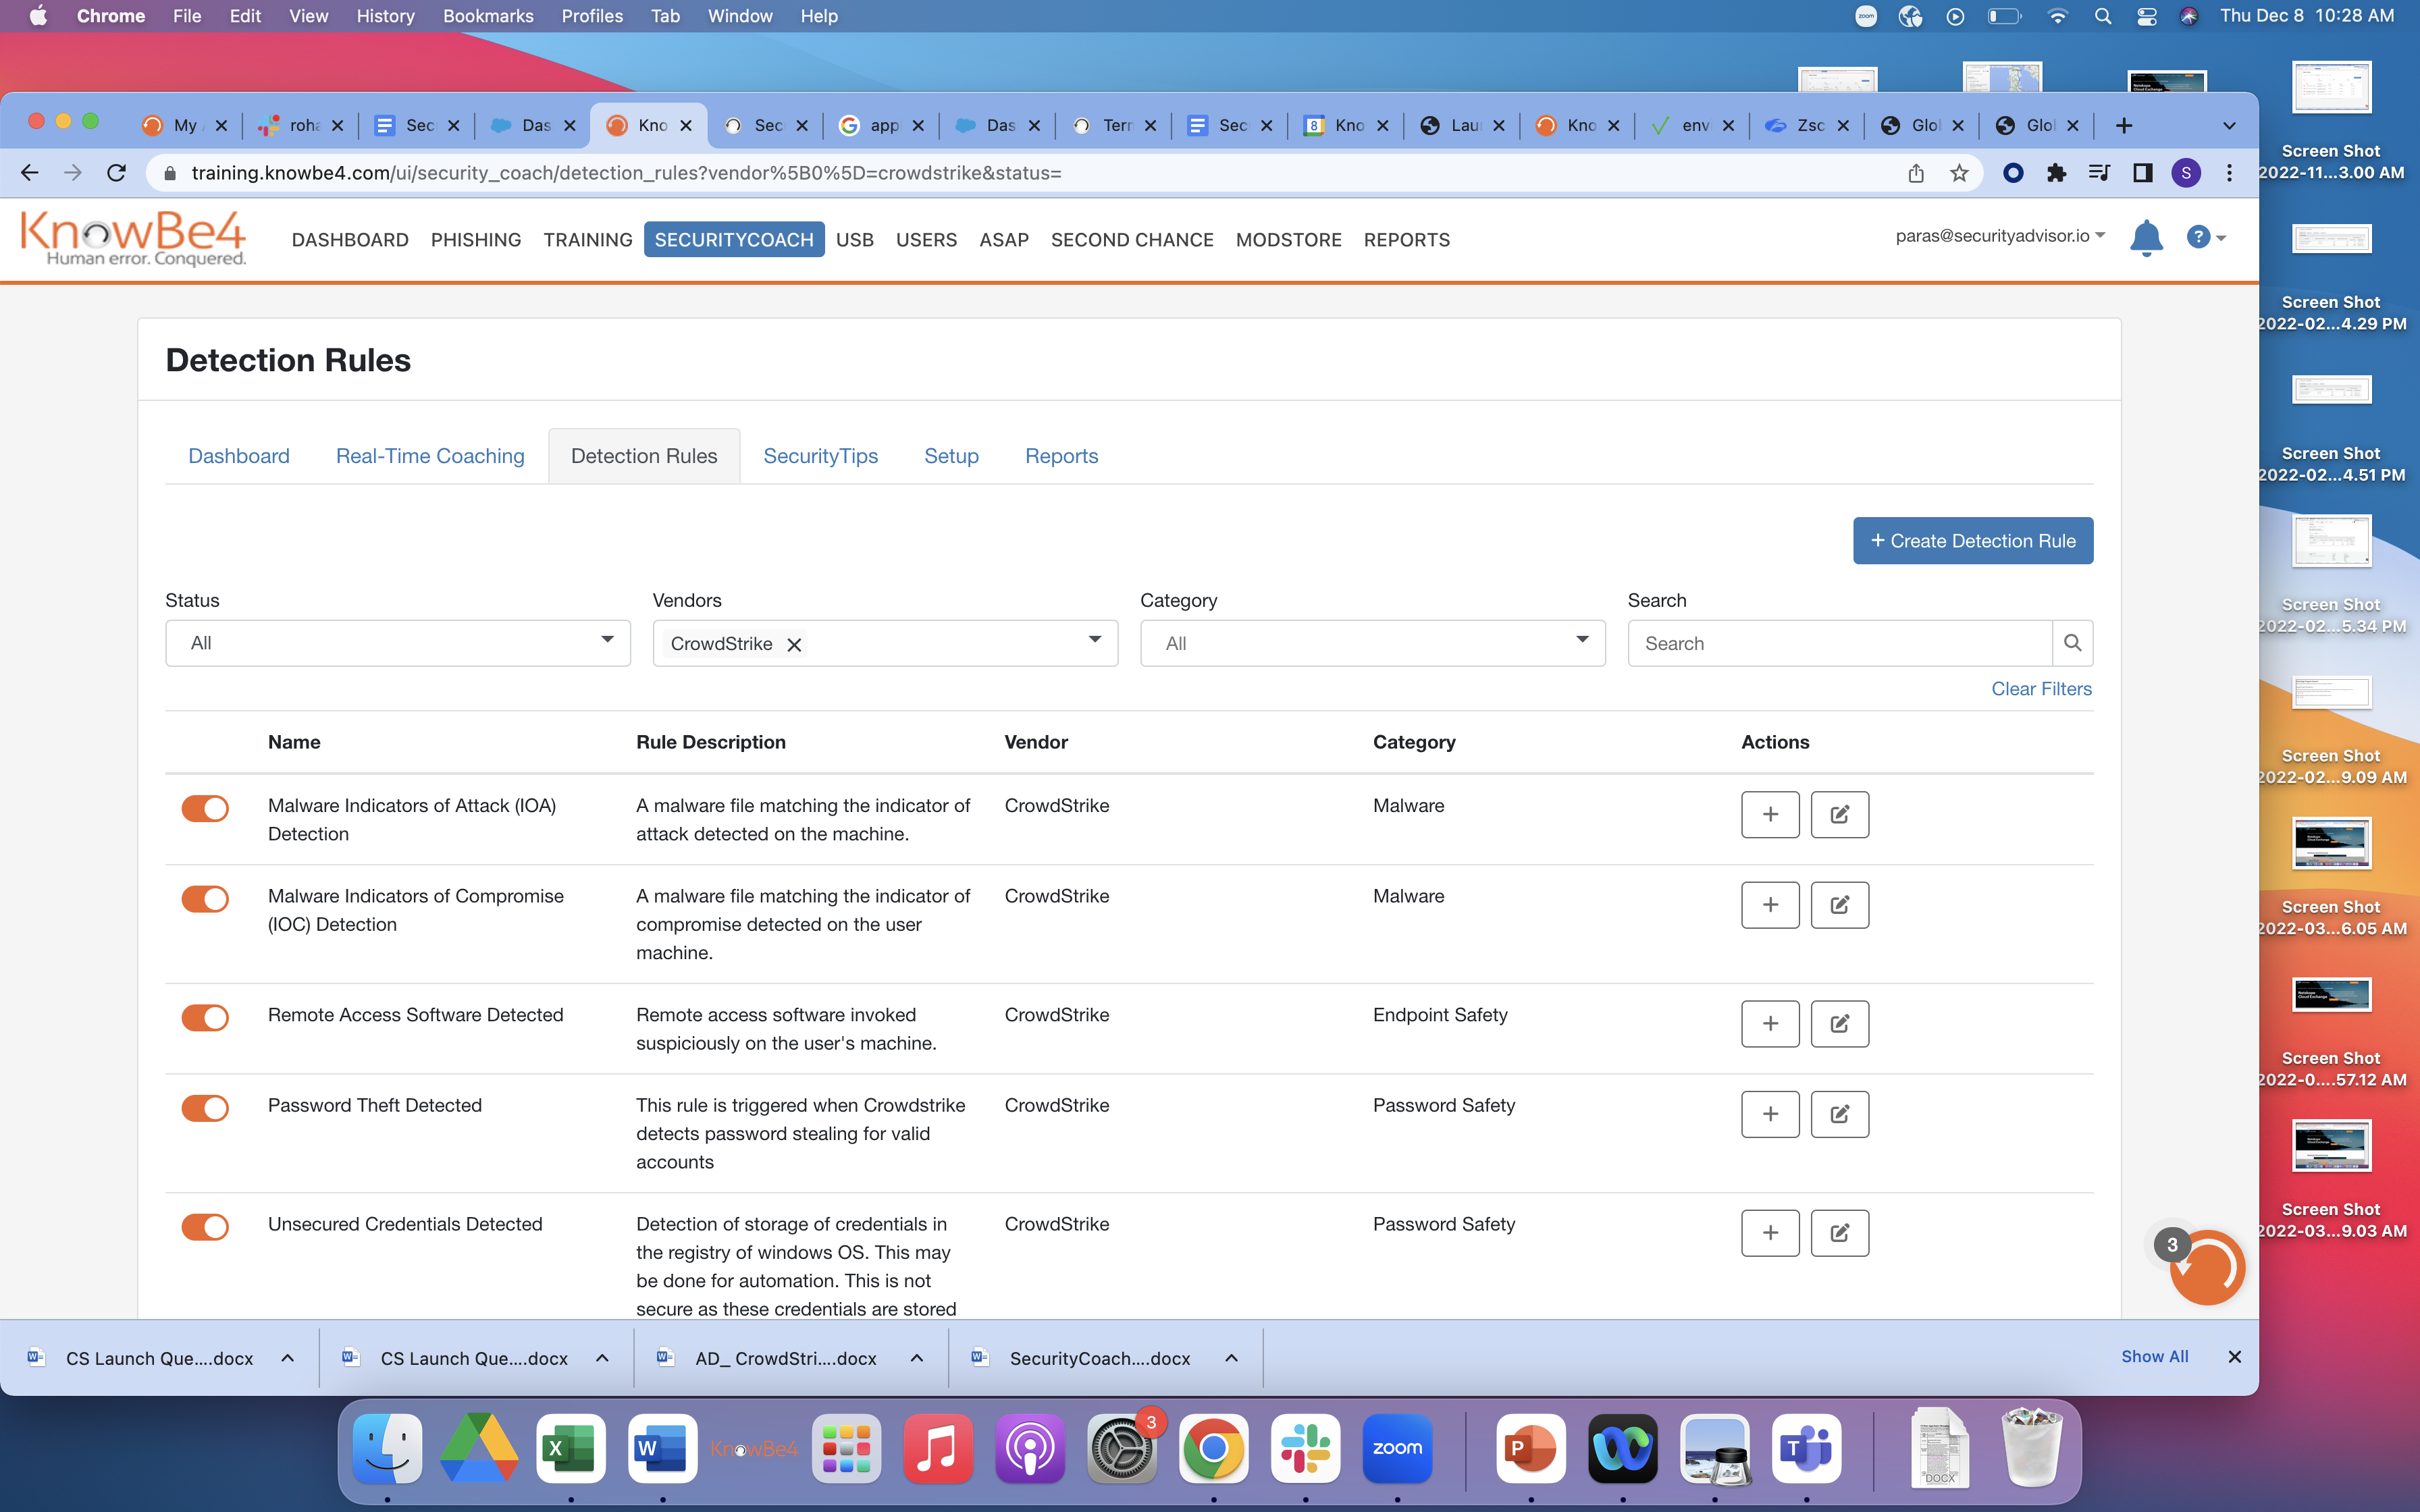The image size is (2420, 1512).
Task: Open the PHISHING navigation menu item
Action: point(475,240)
